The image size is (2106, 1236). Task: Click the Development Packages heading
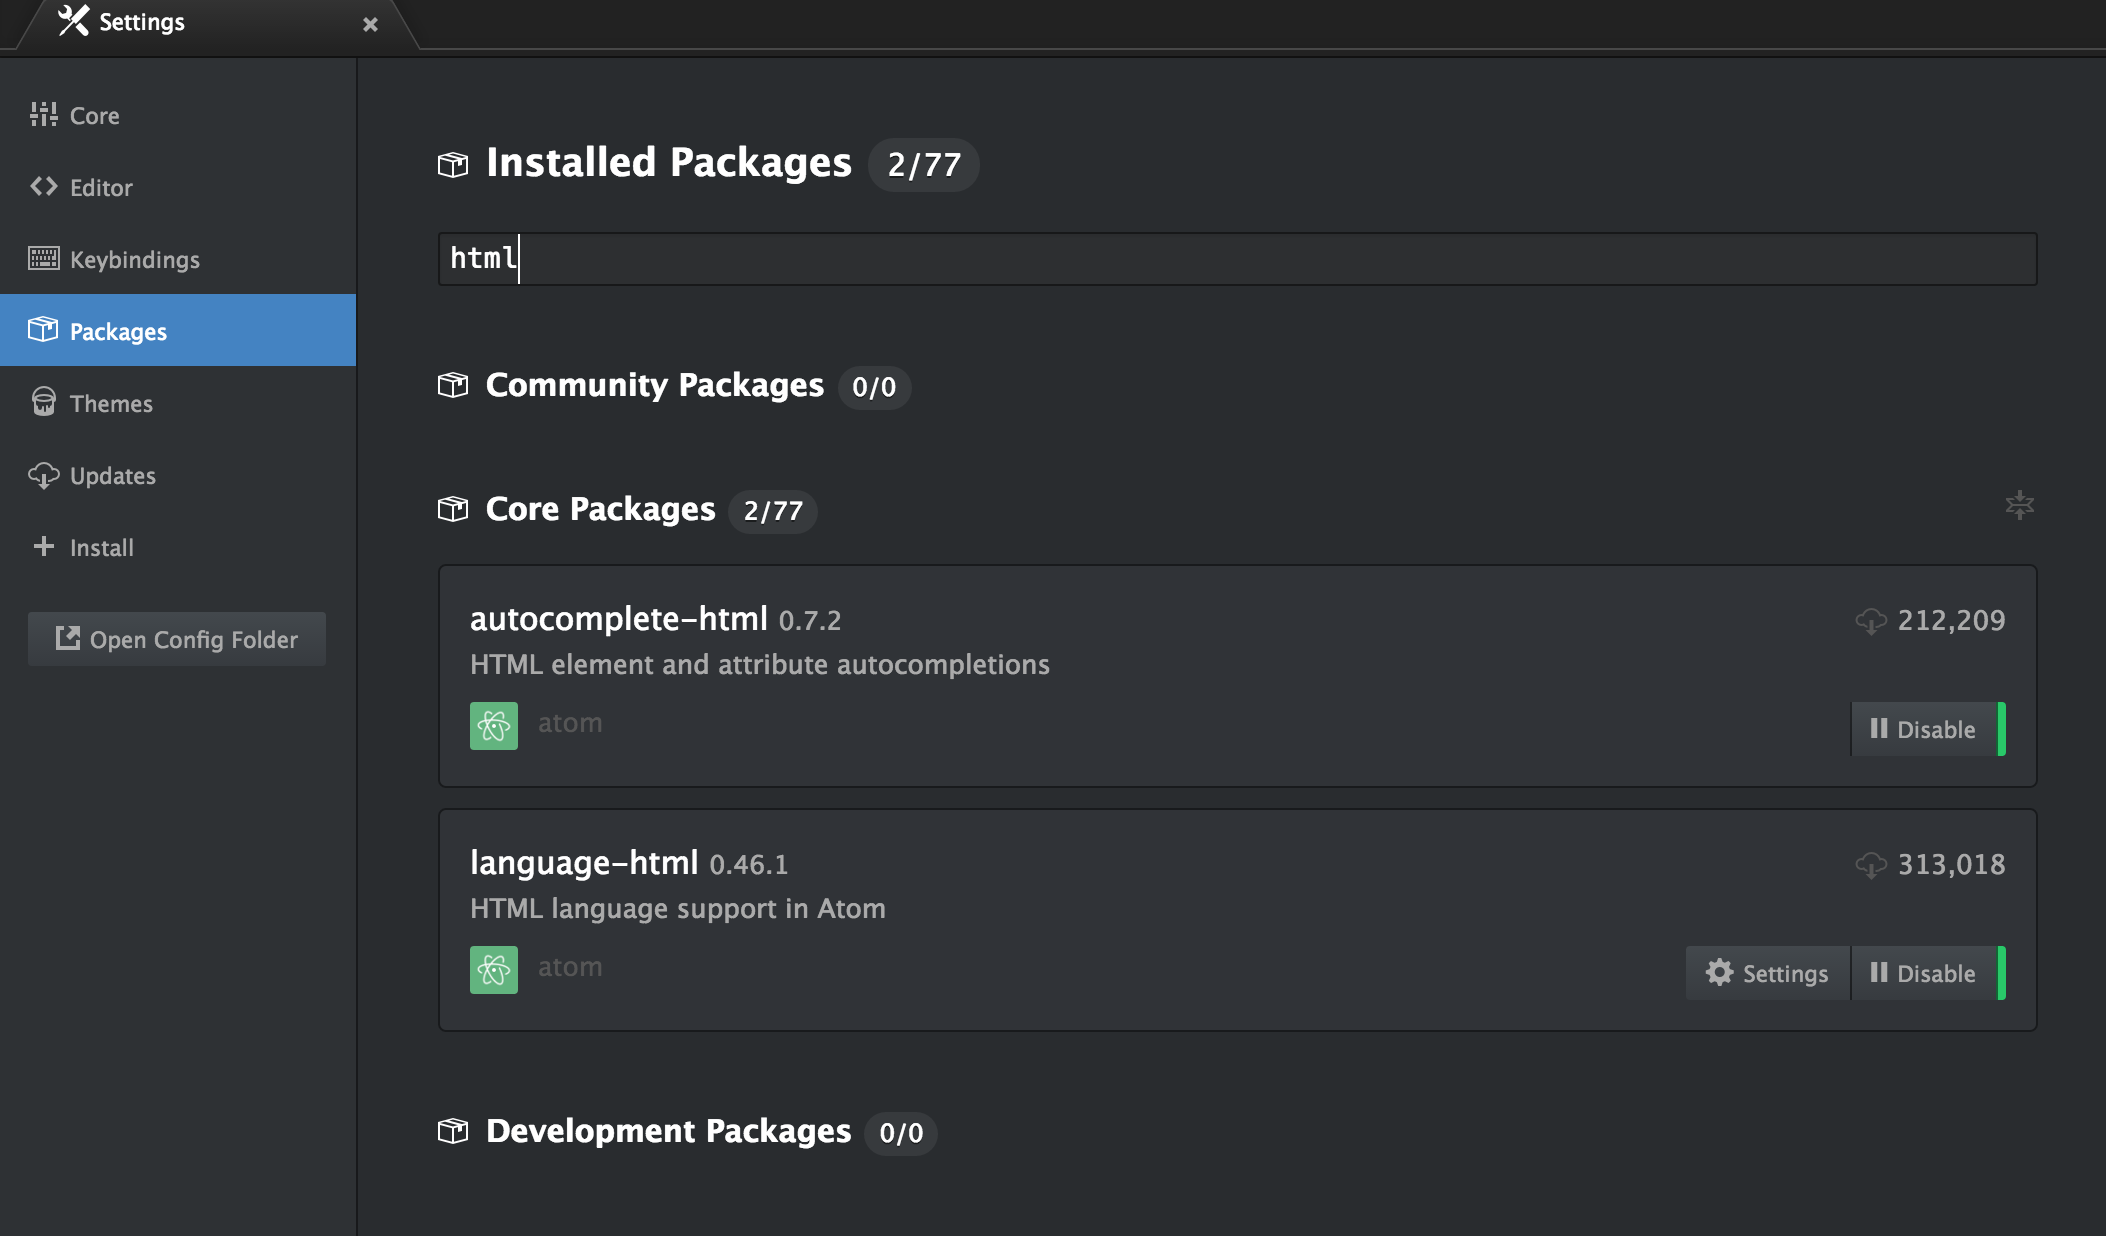pyautogui.click(x=668, y=1131)
